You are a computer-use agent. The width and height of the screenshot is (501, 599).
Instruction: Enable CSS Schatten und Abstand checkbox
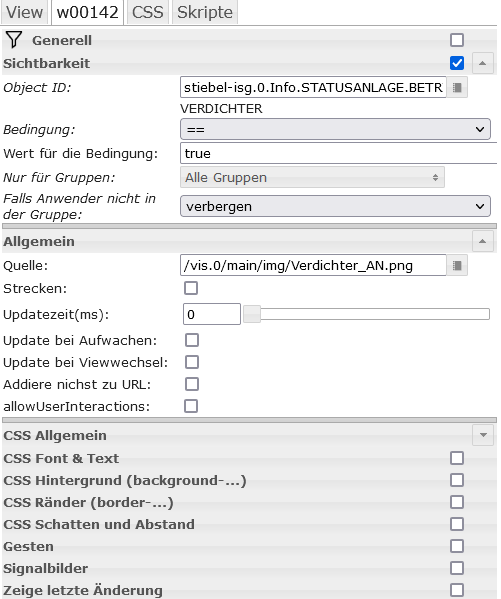coord(457,524)
